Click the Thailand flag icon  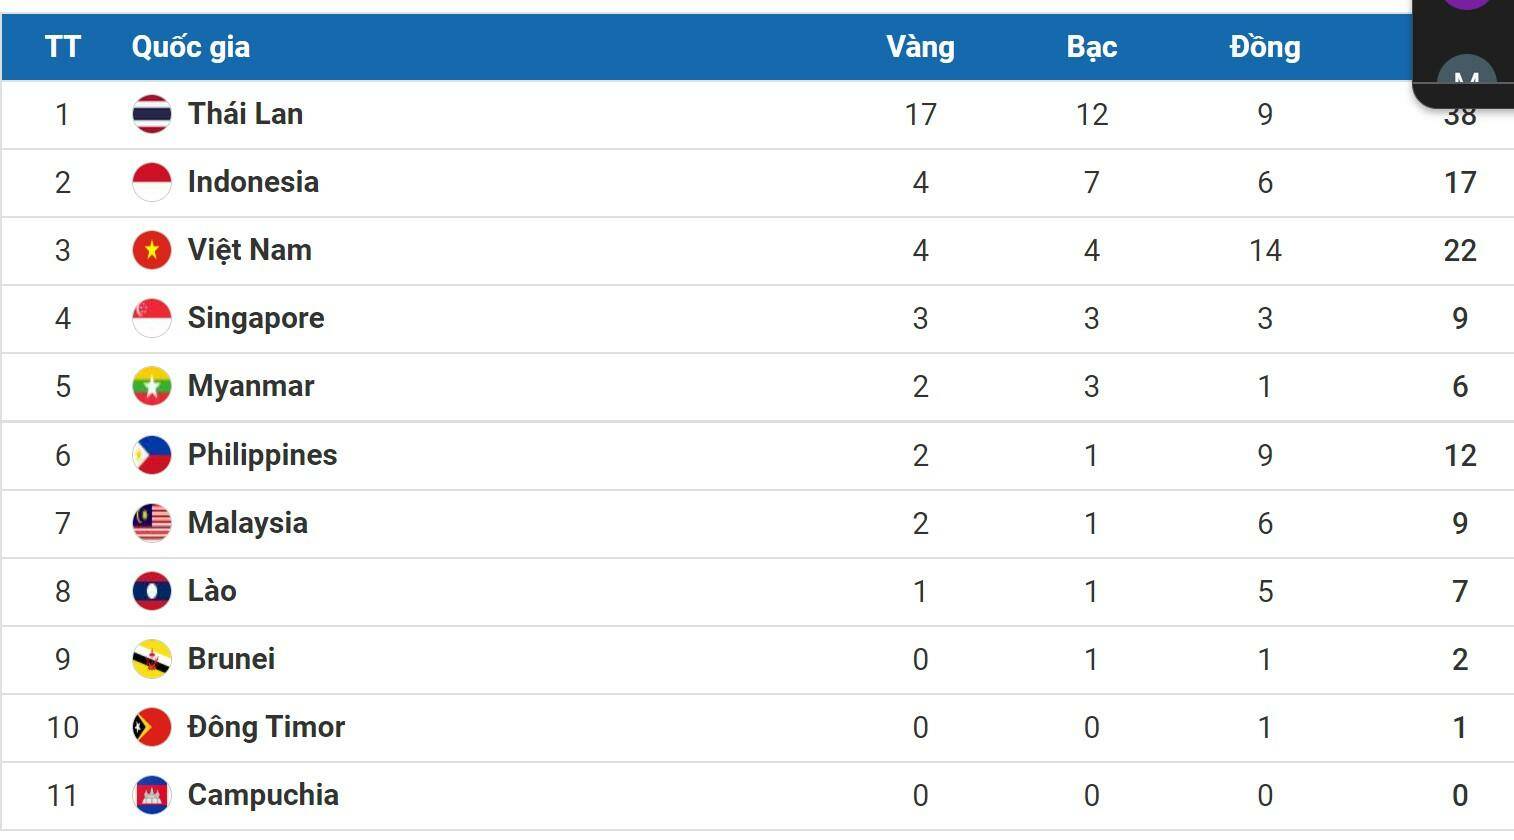152,114
